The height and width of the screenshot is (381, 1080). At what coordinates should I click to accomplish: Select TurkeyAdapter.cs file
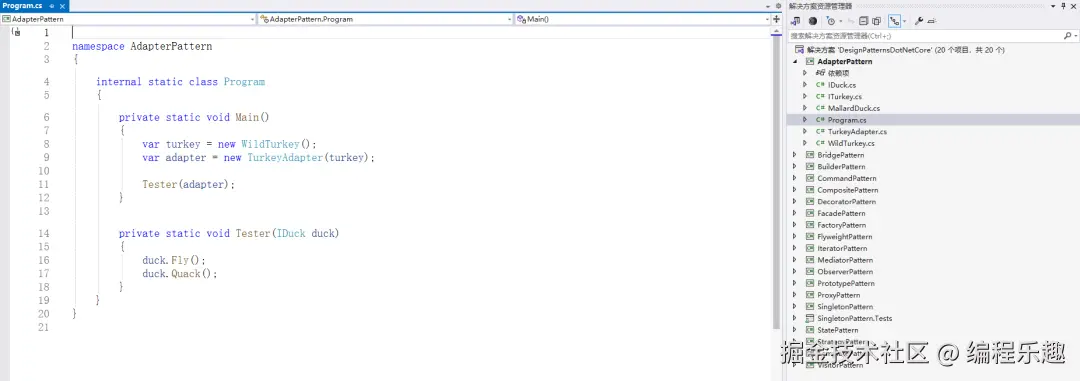tap(857, 132)
